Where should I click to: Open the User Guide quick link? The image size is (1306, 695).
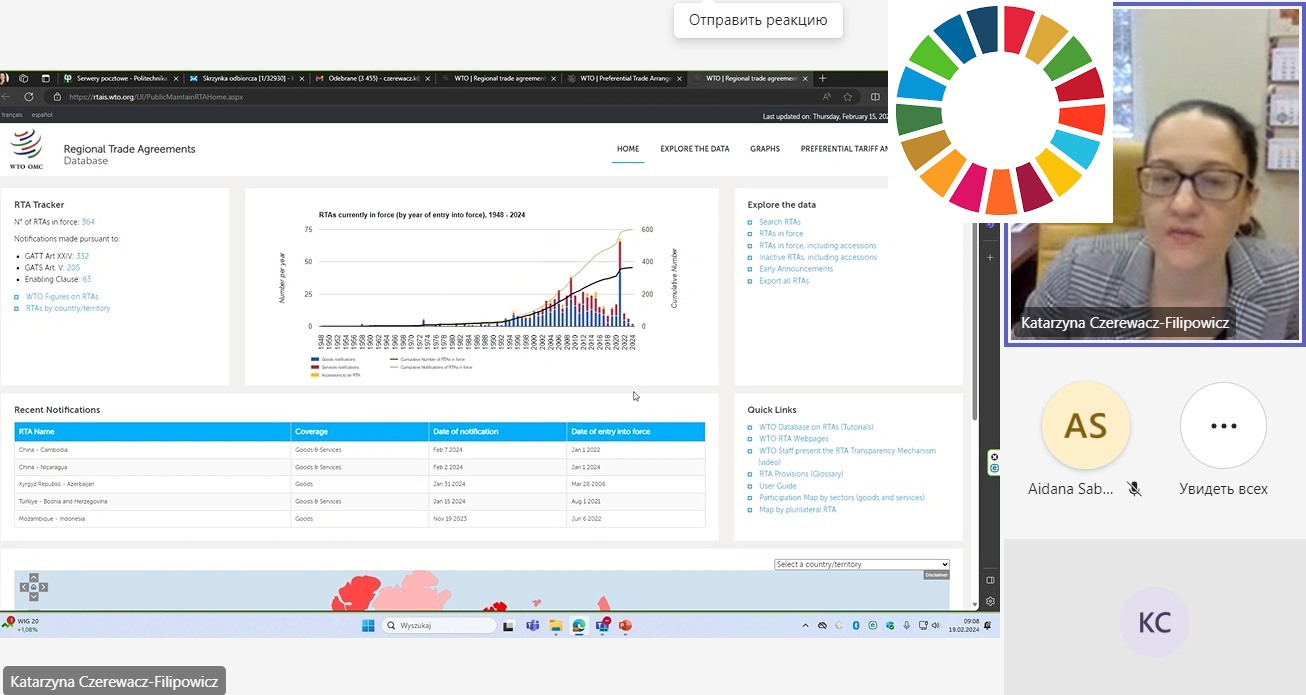[778, 486]
